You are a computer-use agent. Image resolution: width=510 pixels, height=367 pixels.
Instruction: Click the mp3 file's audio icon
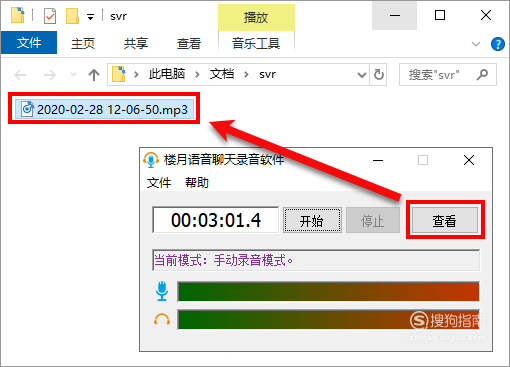point(28,109)
